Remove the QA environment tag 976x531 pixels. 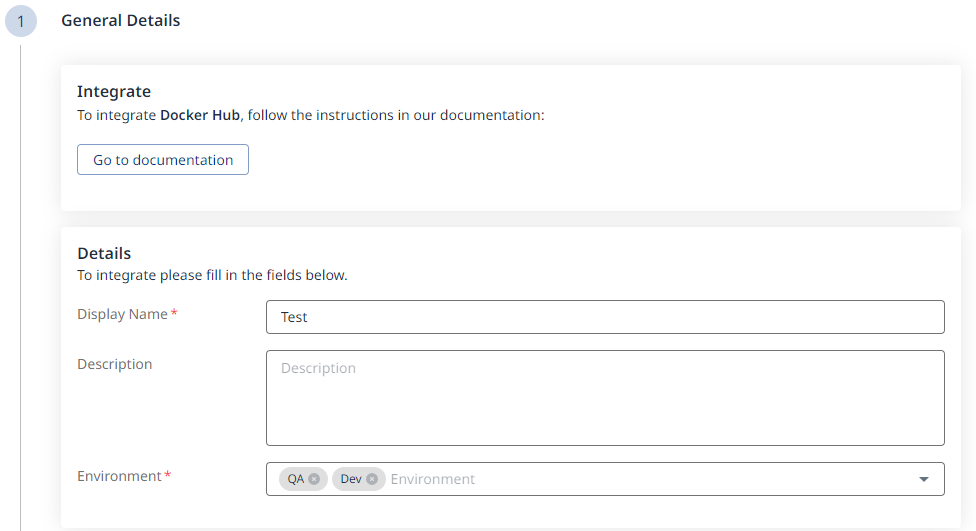314,479
